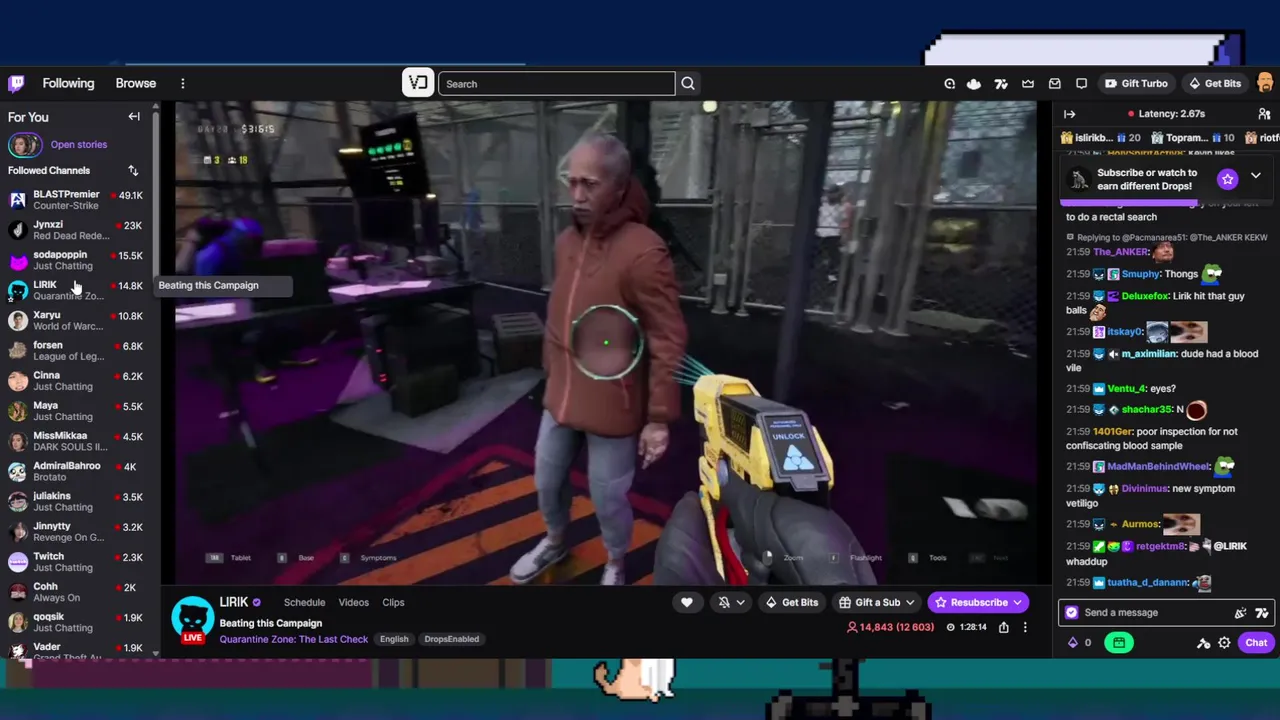Open forsen channel in sidebar
The height and width of the screenshot is (720, 1280).
78,351
